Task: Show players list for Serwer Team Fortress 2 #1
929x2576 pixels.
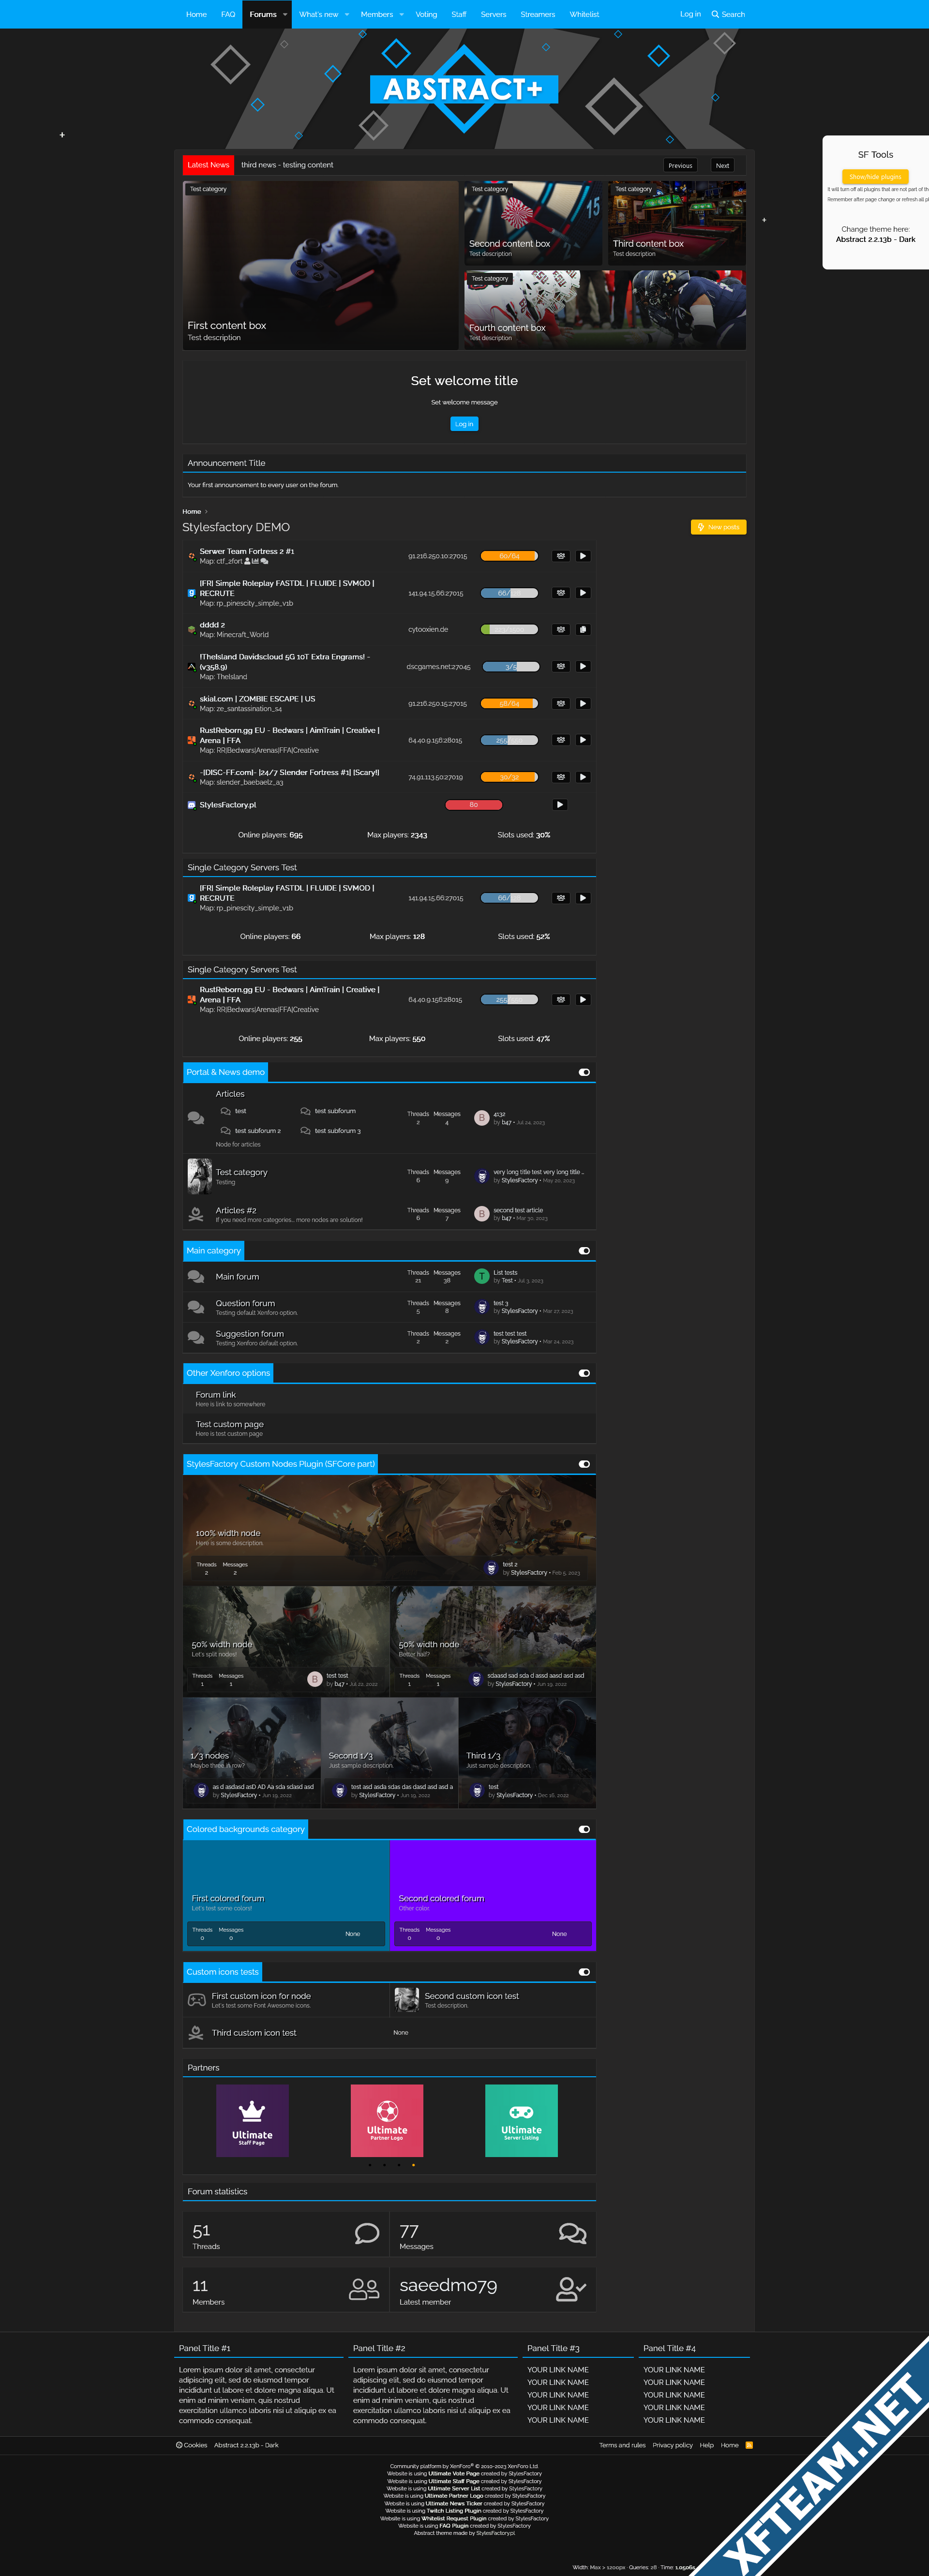Action: click(561, 556)
